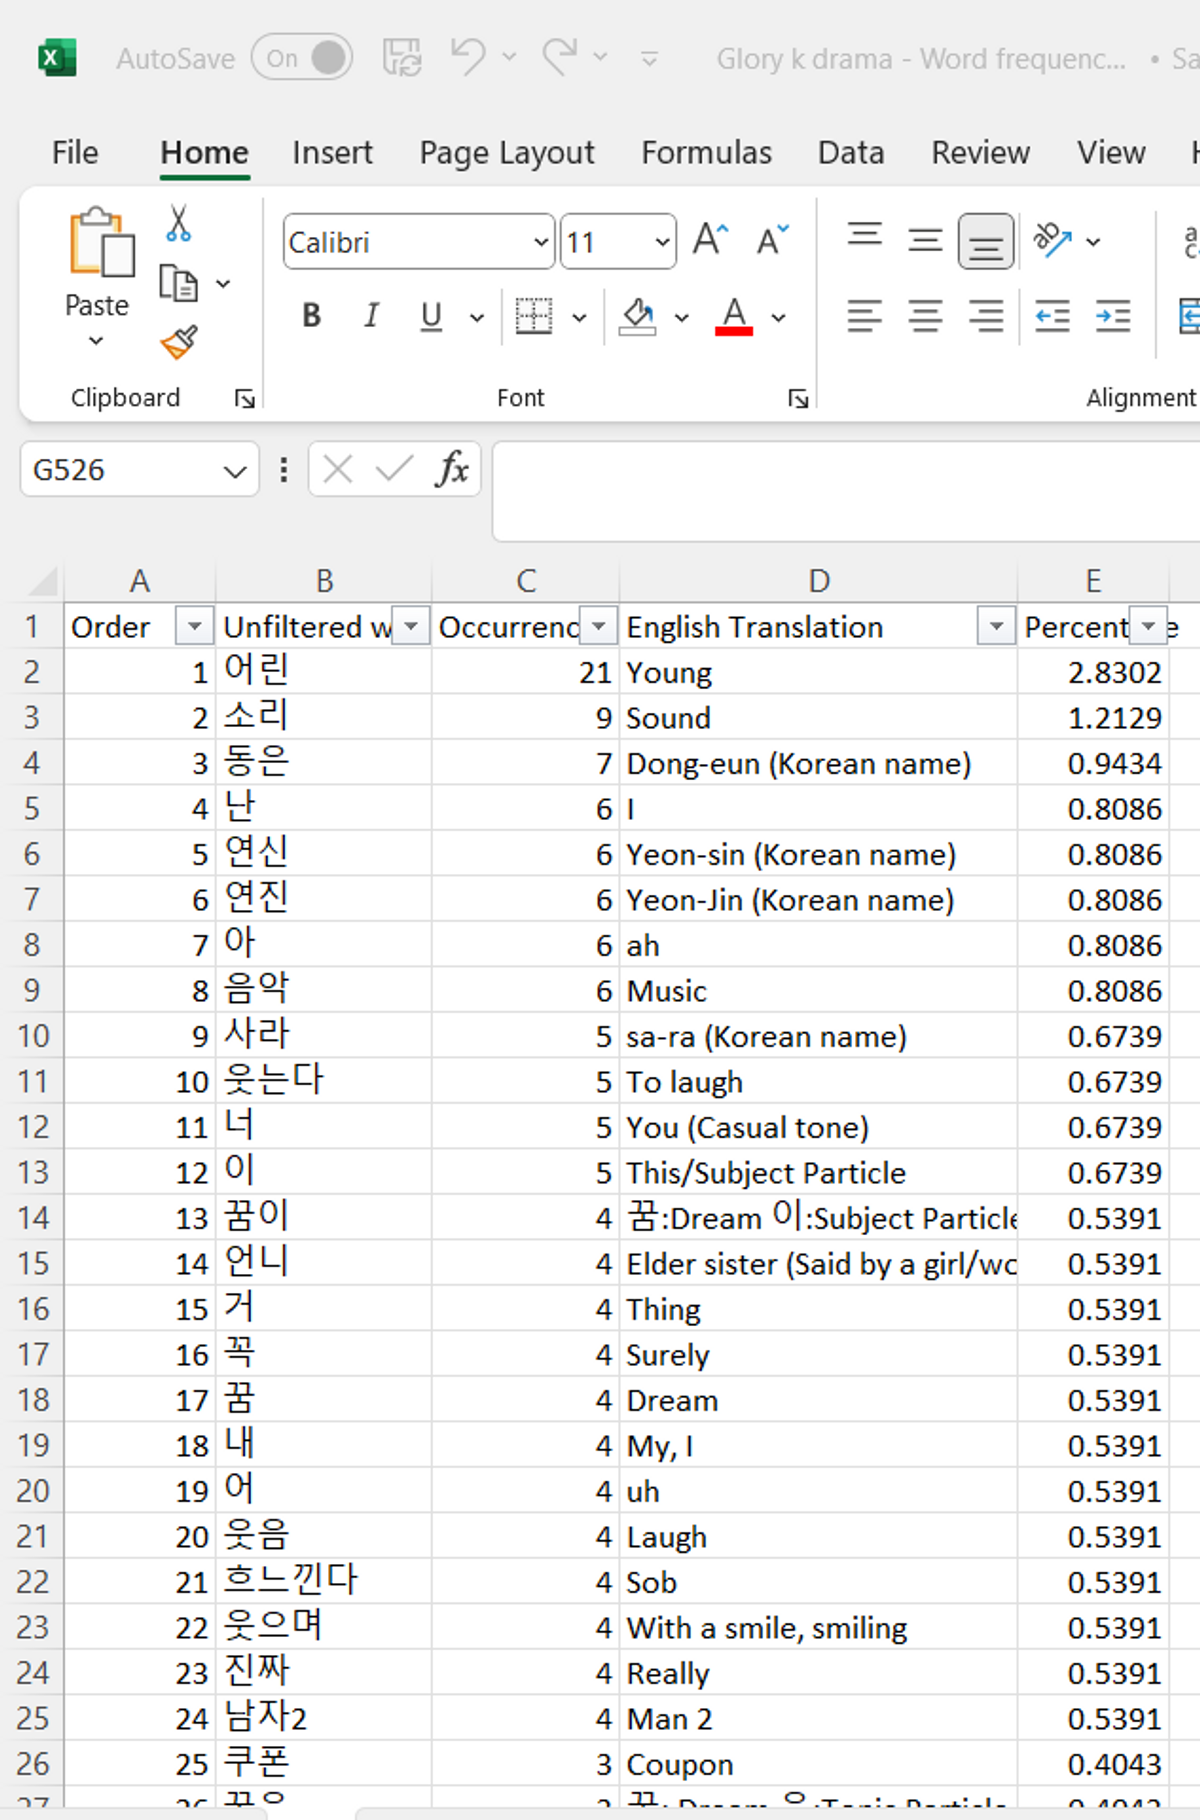Image resolution: width=1200 pixels, height=1820 pixels.
Task: Open the English Translation column filter
Action: click(996, 627)
